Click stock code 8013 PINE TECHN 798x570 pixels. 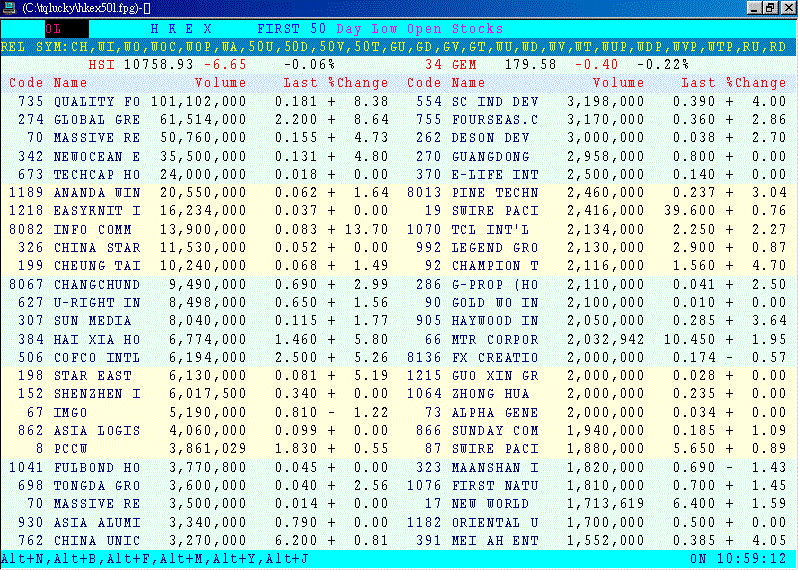pyautogui.click(x=424, y=193)
